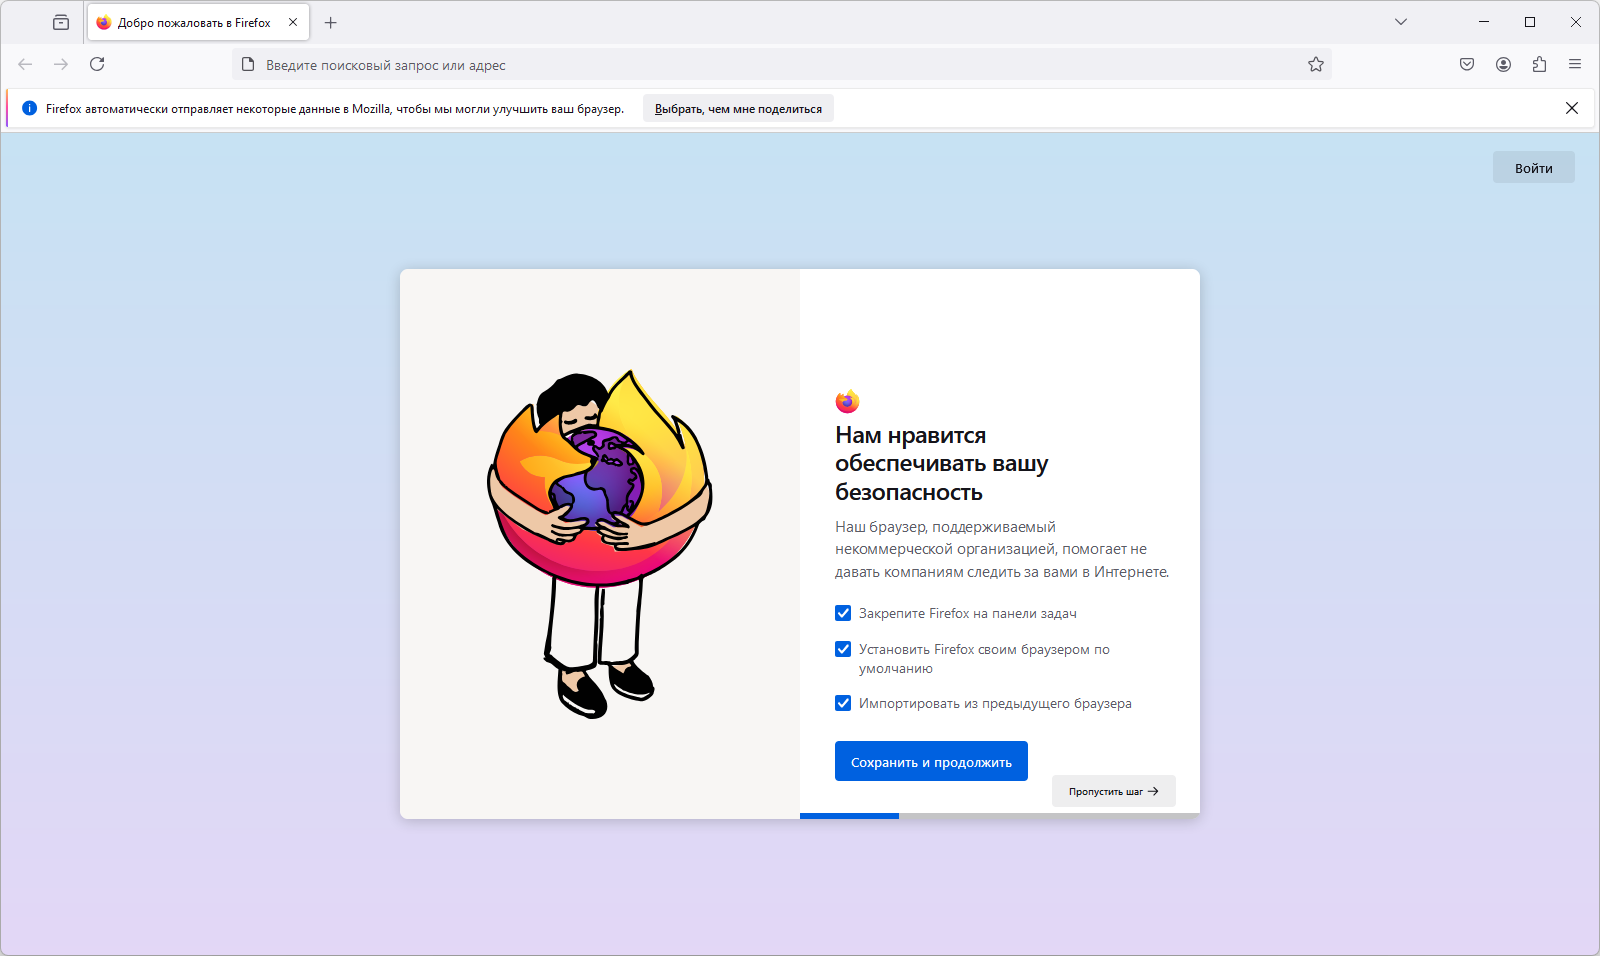Click notification text 'Firefox автоматически отправляет некоторые данные'

(335, 108)
